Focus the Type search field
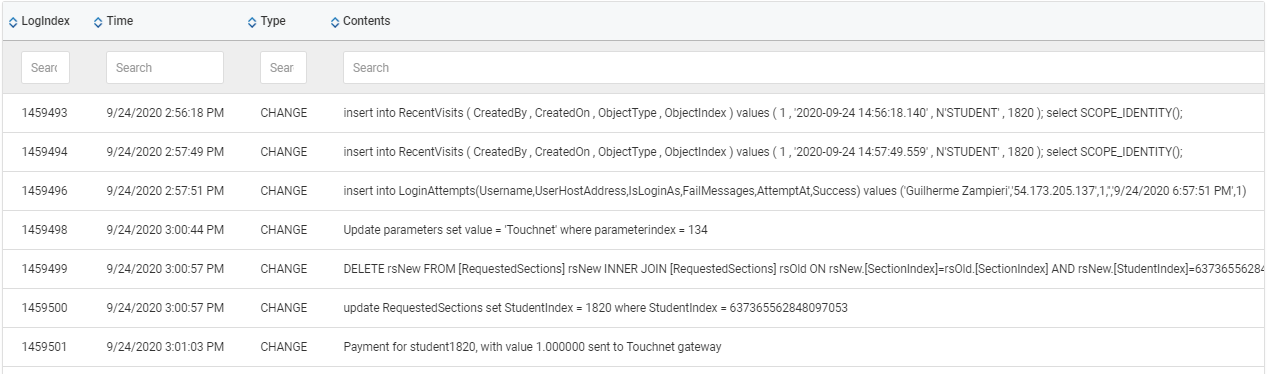The width and height of the screenshot is (1269, 374). tap(283, 68)
